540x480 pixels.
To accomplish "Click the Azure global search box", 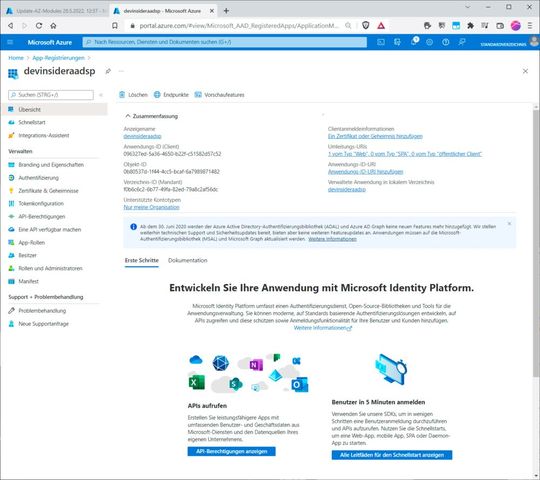I will tap(225, 42).
